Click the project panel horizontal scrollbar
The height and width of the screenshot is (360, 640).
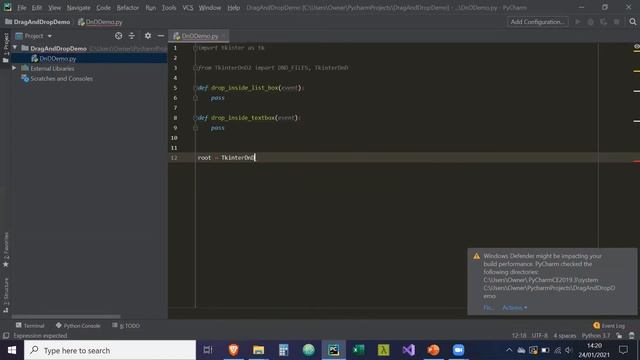coord(66,316)
